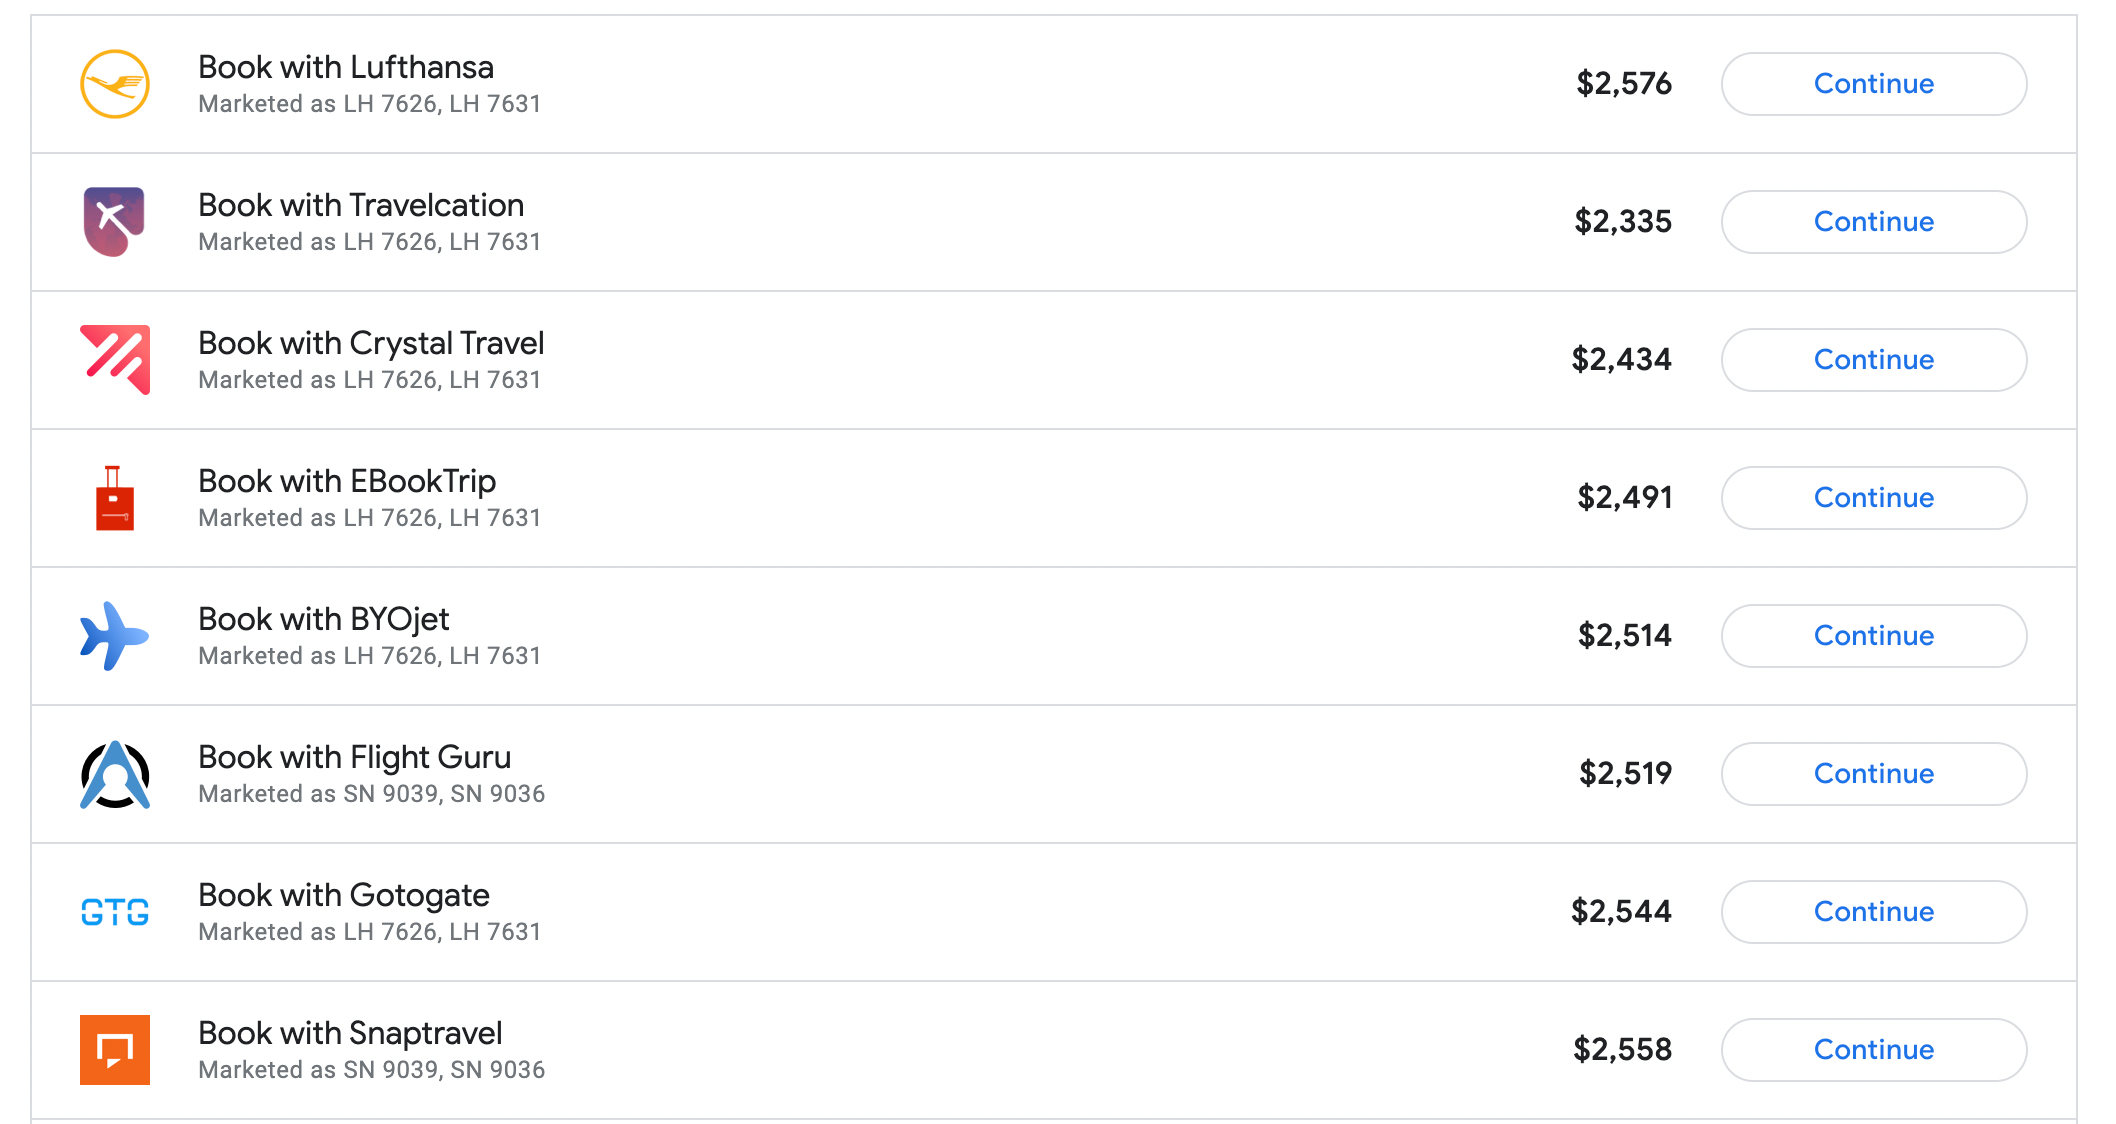Click the Snaptravel orange logo icon
The height and width of the screenshot is (1124, 2116).
(x=115, y=1050)
